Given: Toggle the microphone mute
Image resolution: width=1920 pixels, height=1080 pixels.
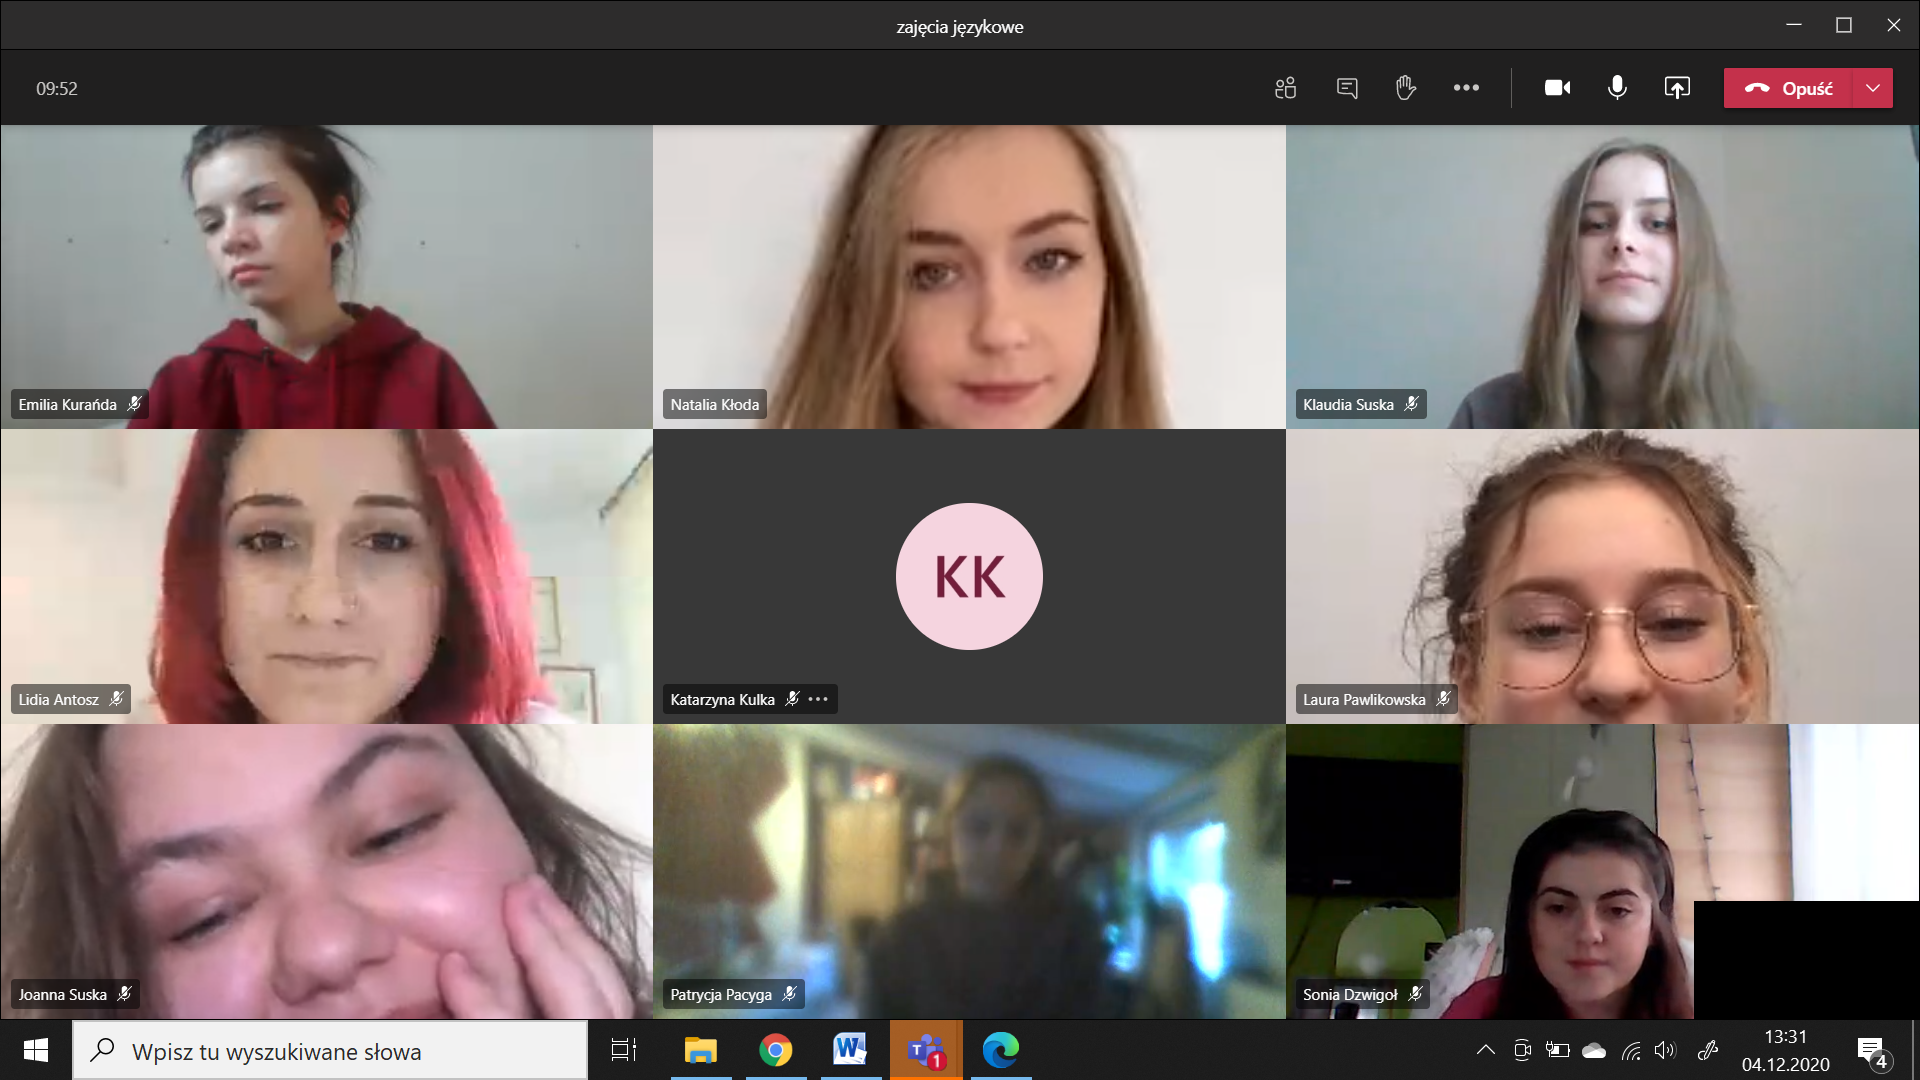Looking at the screenshot, I should click(x=1617, y=88).
